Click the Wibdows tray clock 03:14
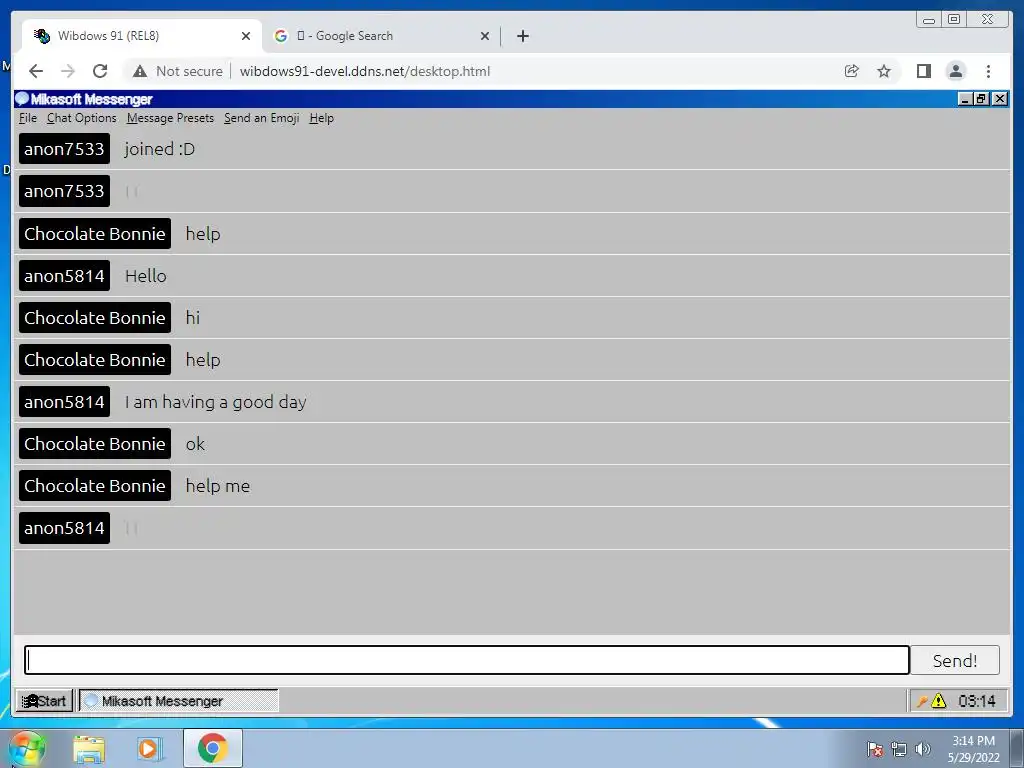Viewport: 1024px width, 768px height. pyautogui.click(x=976, y=701)
